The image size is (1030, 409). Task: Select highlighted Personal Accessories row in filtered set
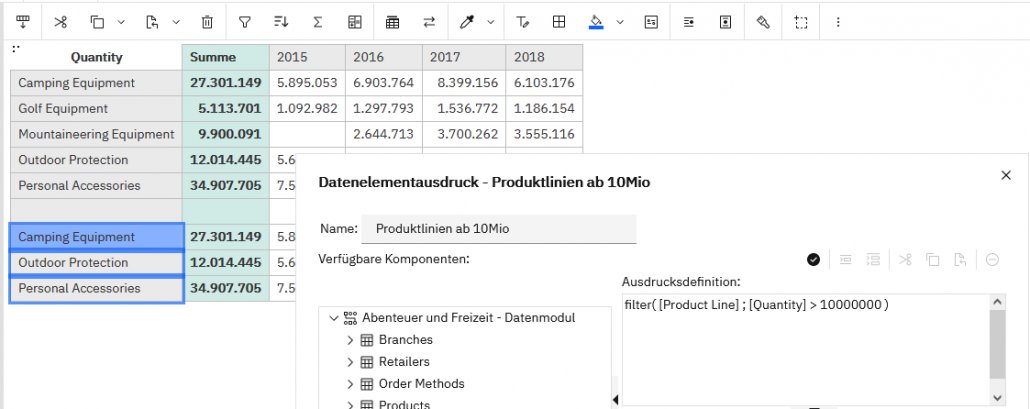click(97, 288)
